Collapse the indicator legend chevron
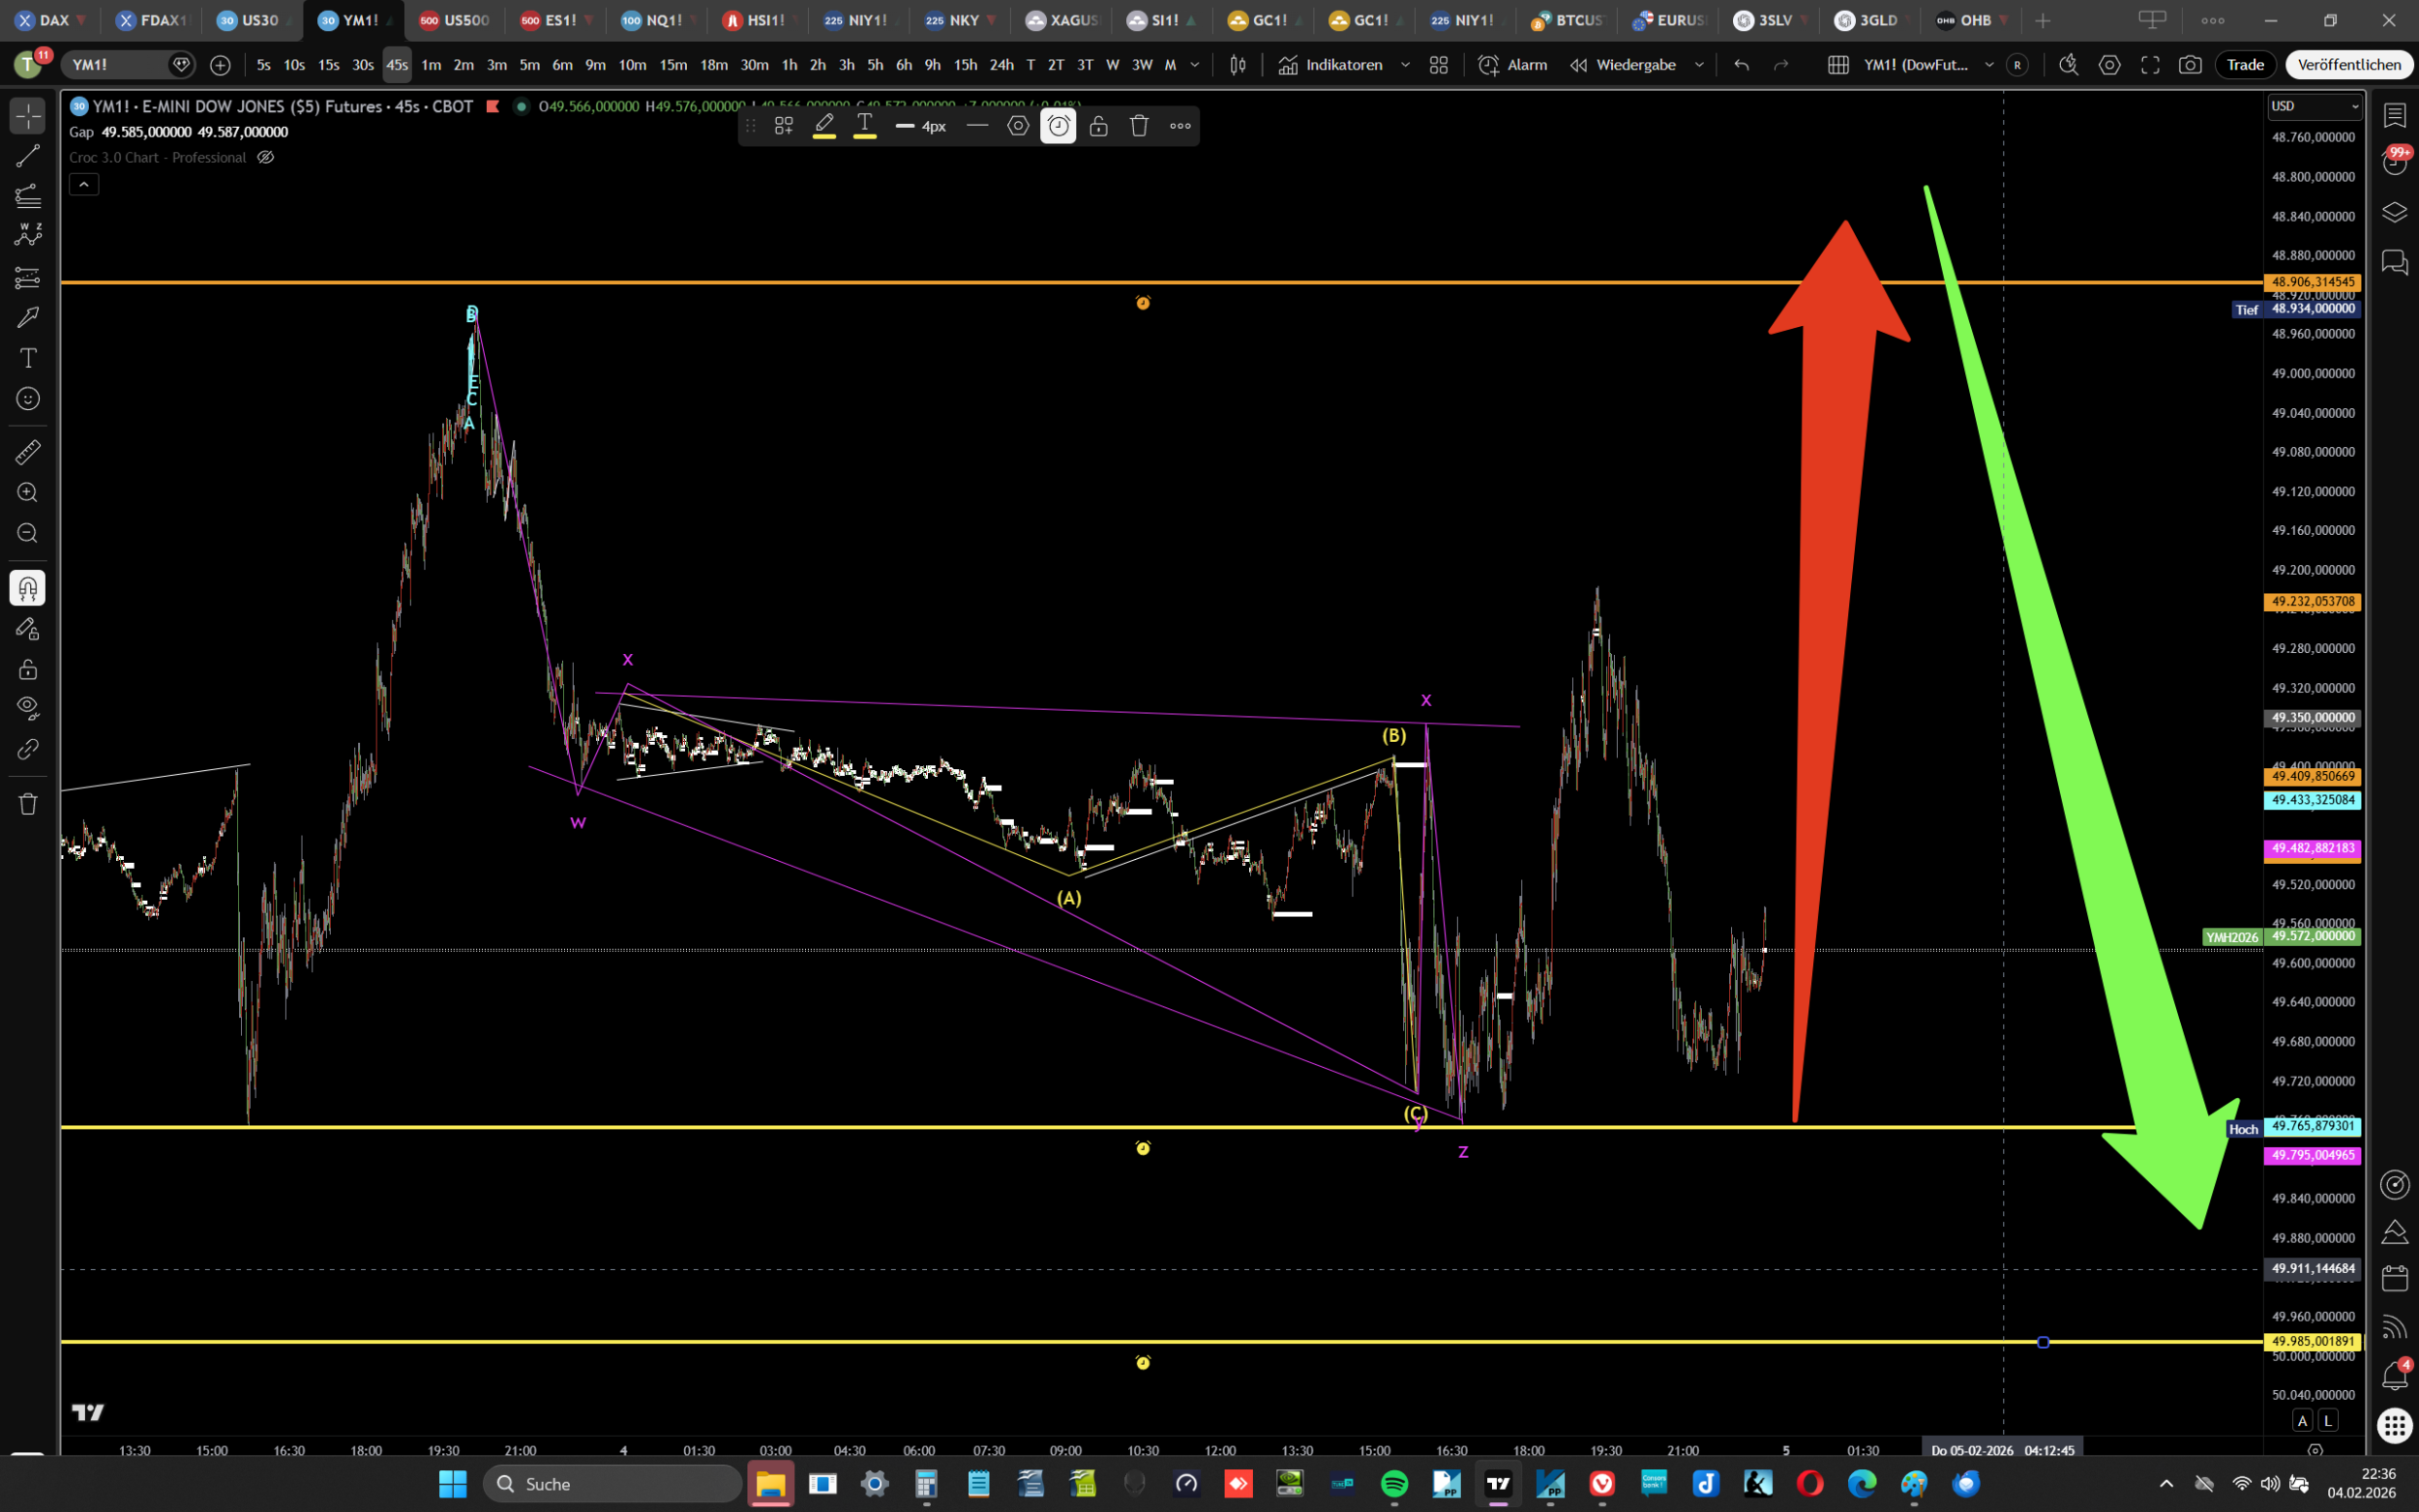 coord(84,184)
